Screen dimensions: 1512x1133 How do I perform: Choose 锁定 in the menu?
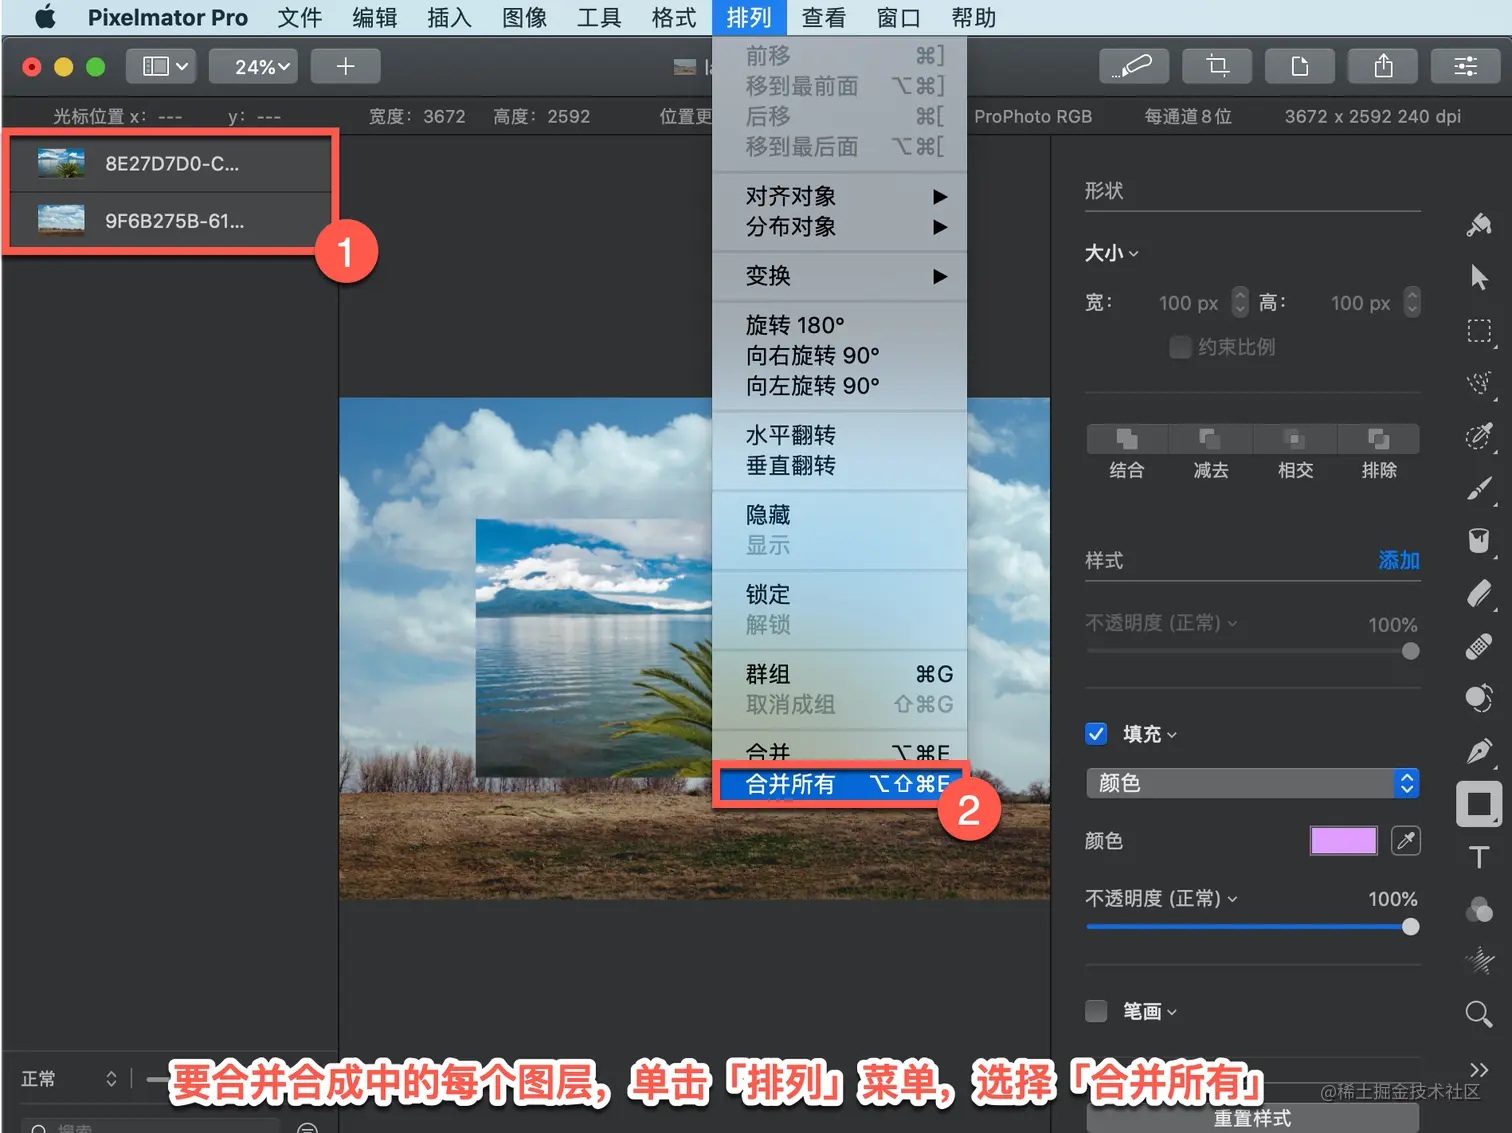click(840, 595)
